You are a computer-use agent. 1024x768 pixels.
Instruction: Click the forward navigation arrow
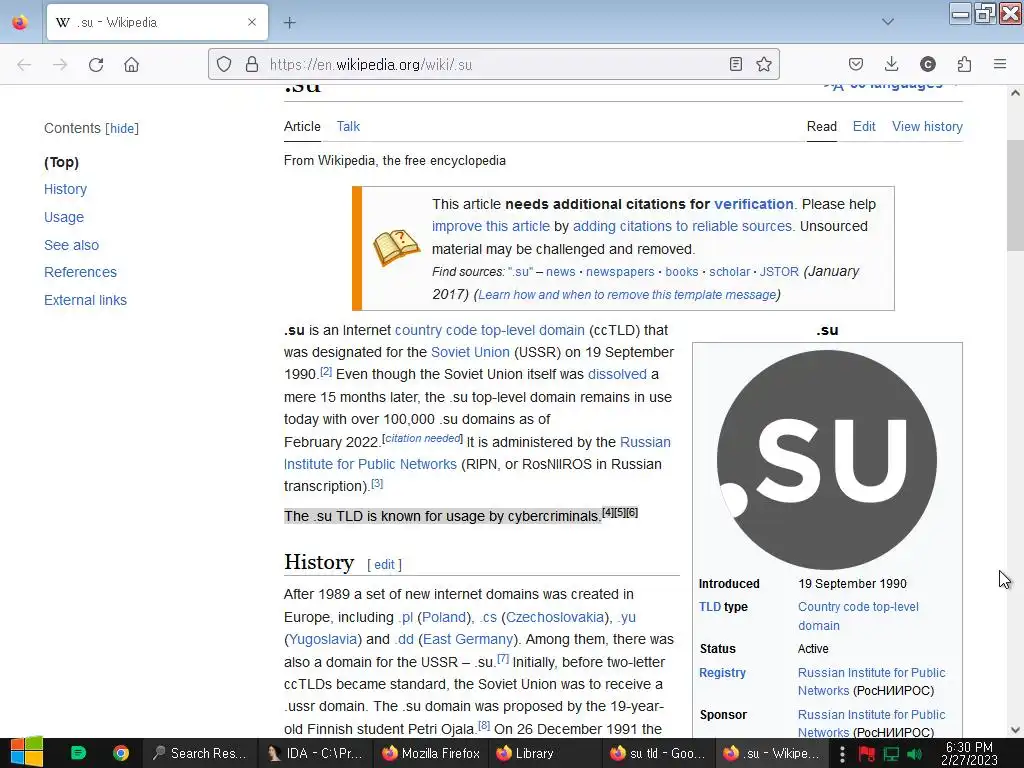pos(60,65)
